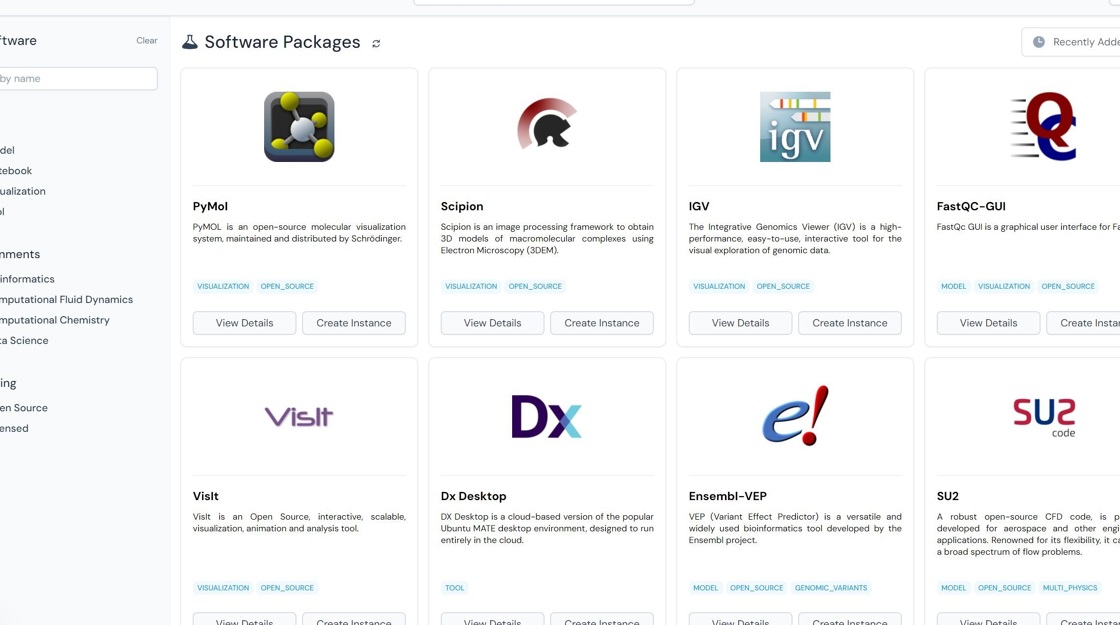Click the OPEN_SOURCE tag on IGV card

[783, 286]
